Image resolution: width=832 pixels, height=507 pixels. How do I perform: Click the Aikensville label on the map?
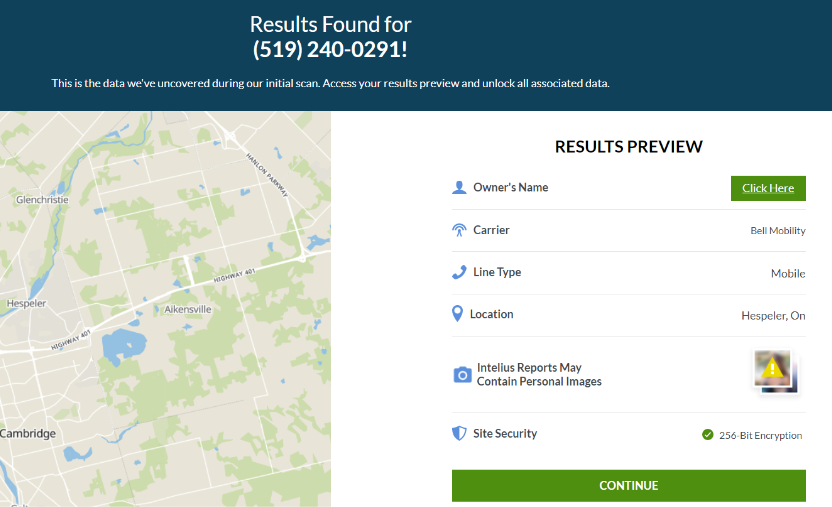coord(187,309)
